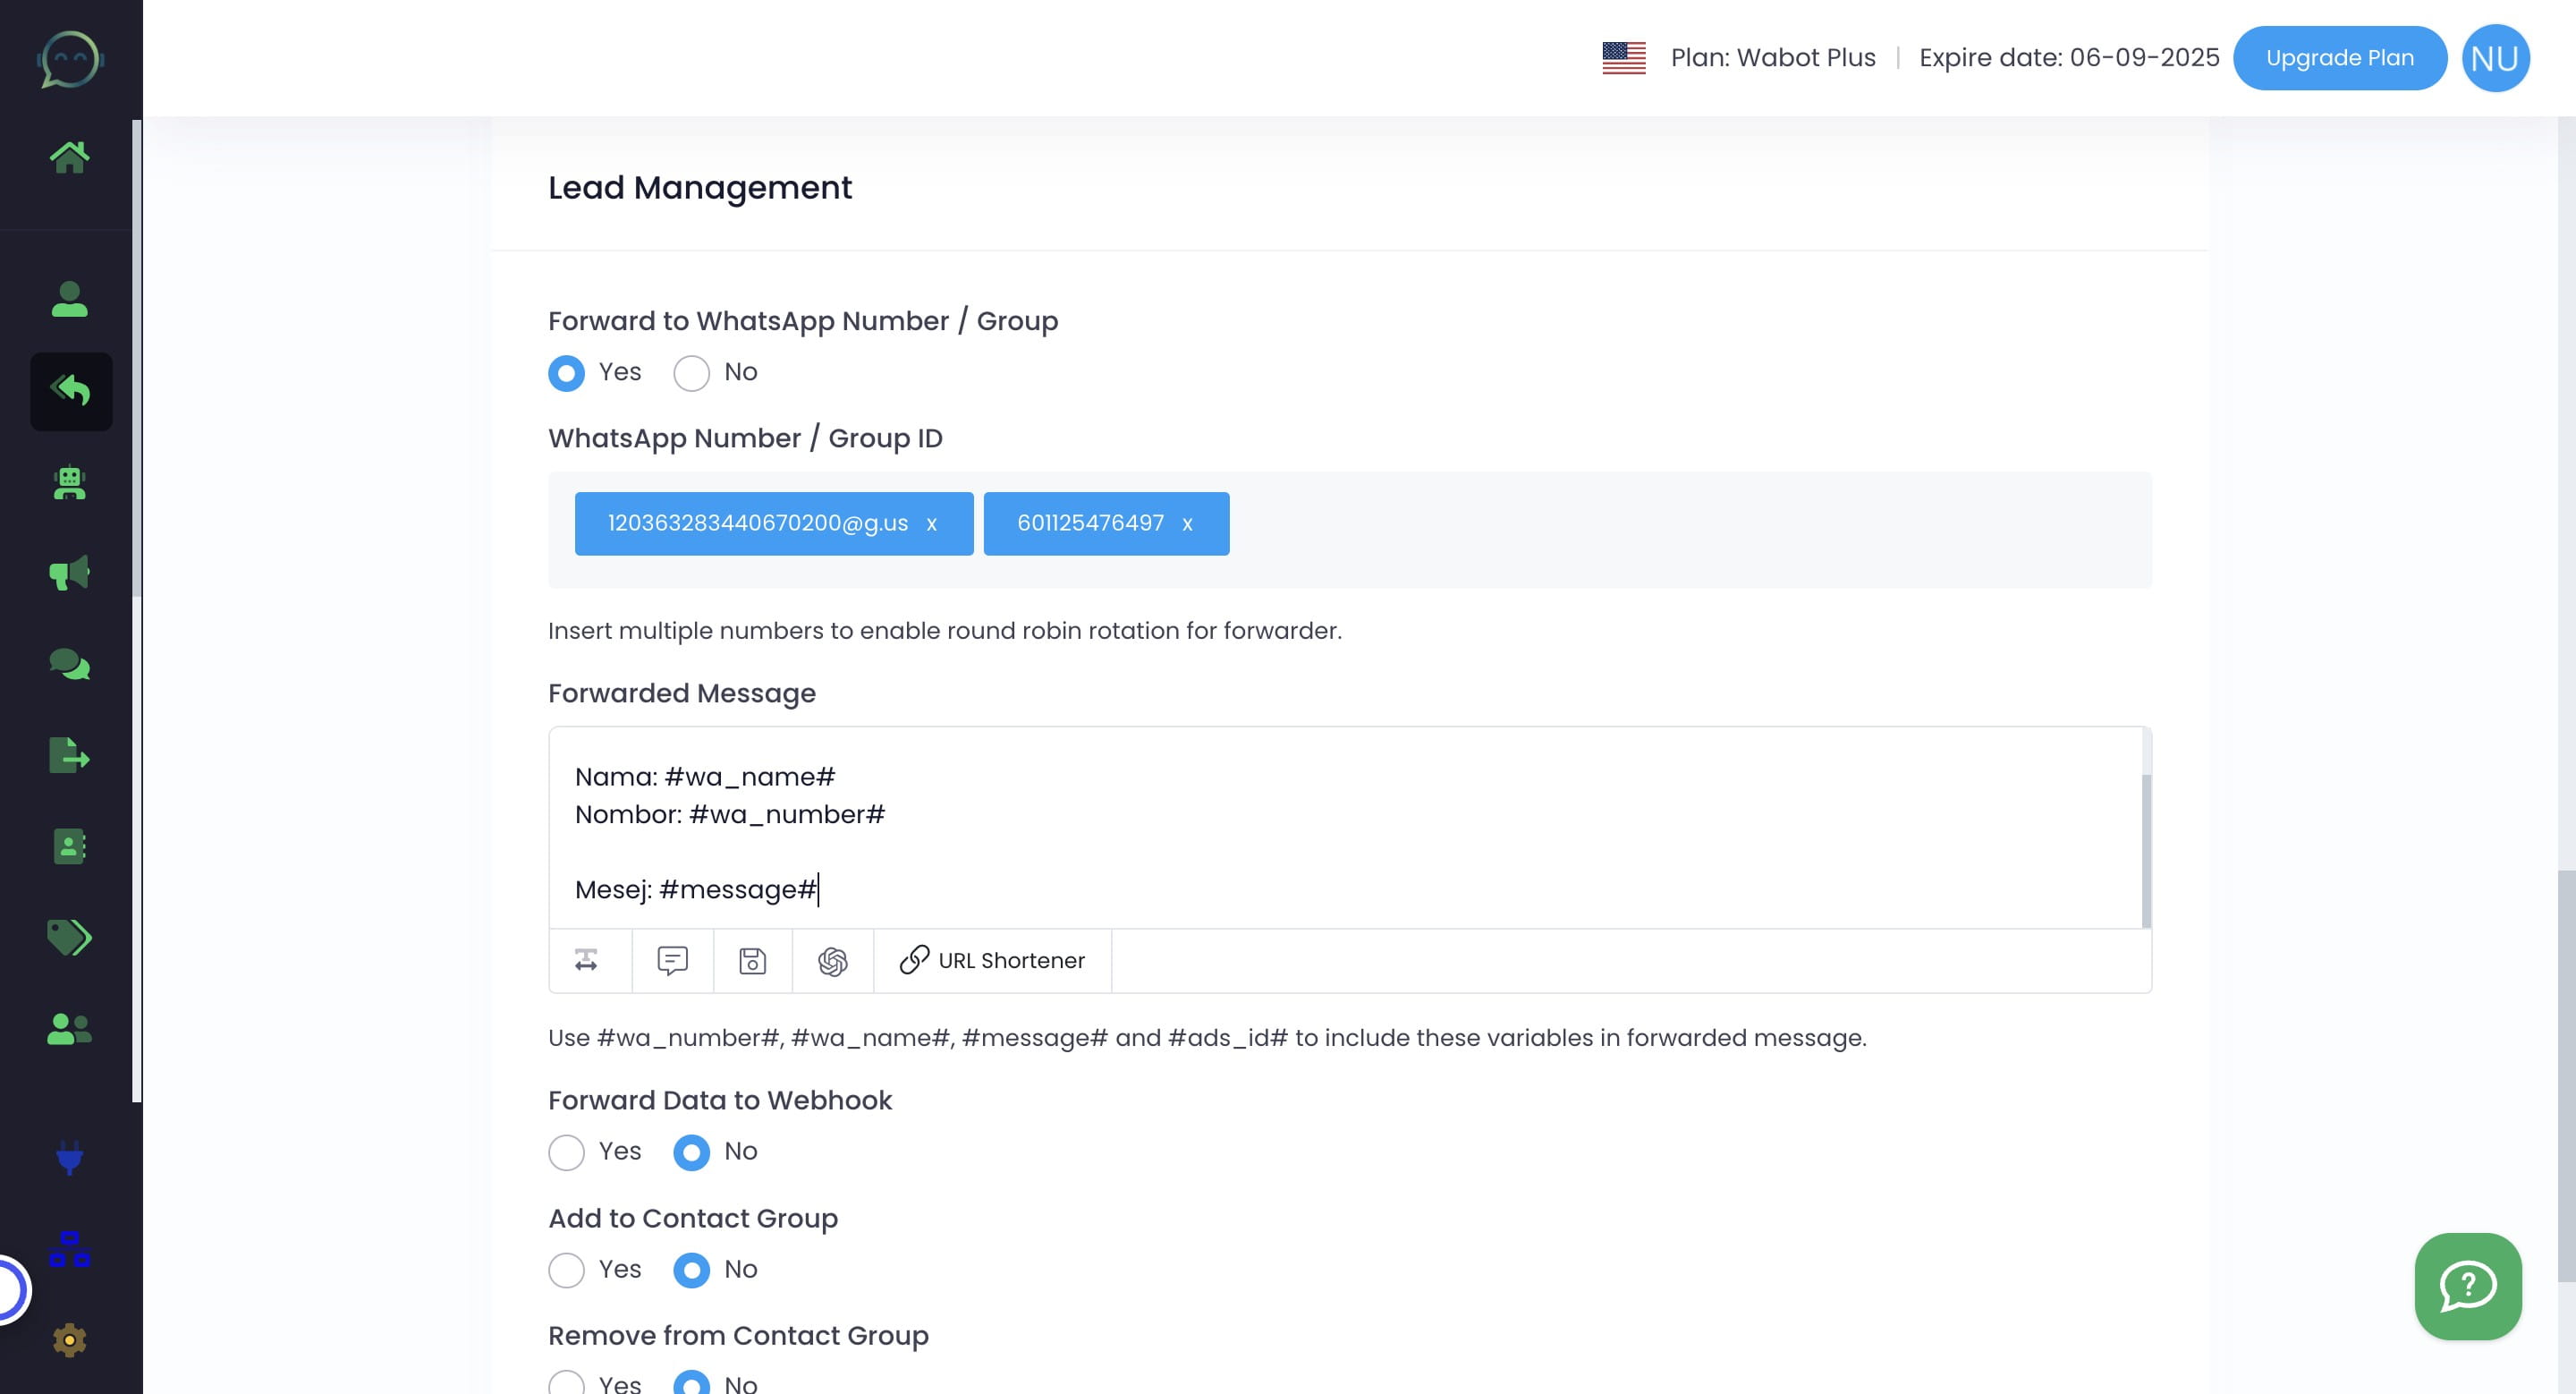Open the NU user avatar menu
This screenshot has height=1394, width=2576.
tap(2494, 58)
